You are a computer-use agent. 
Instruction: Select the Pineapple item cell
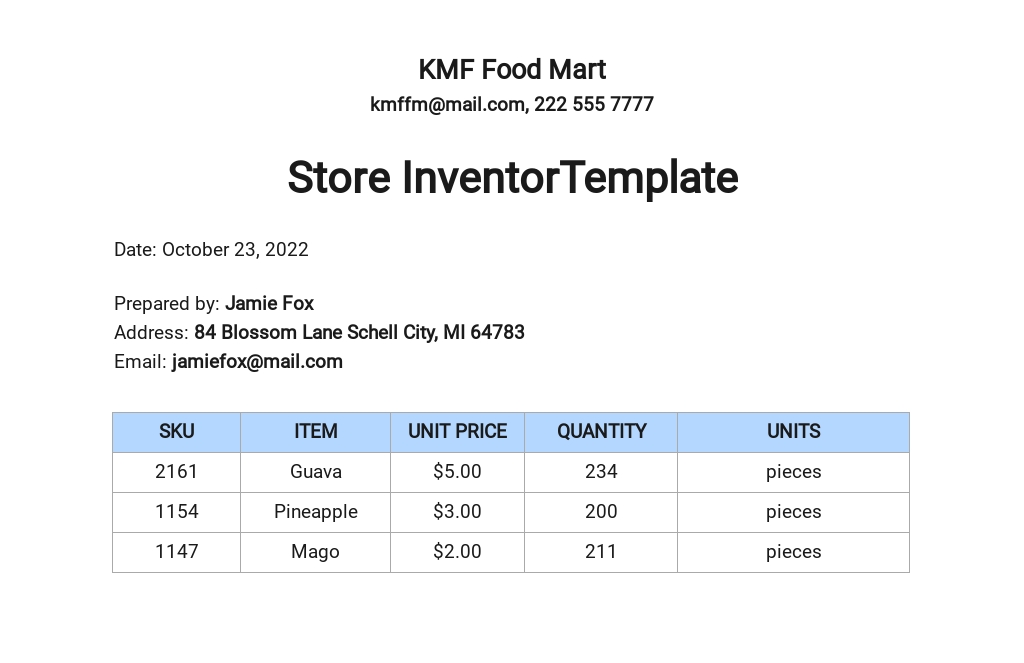coord(315,512)
